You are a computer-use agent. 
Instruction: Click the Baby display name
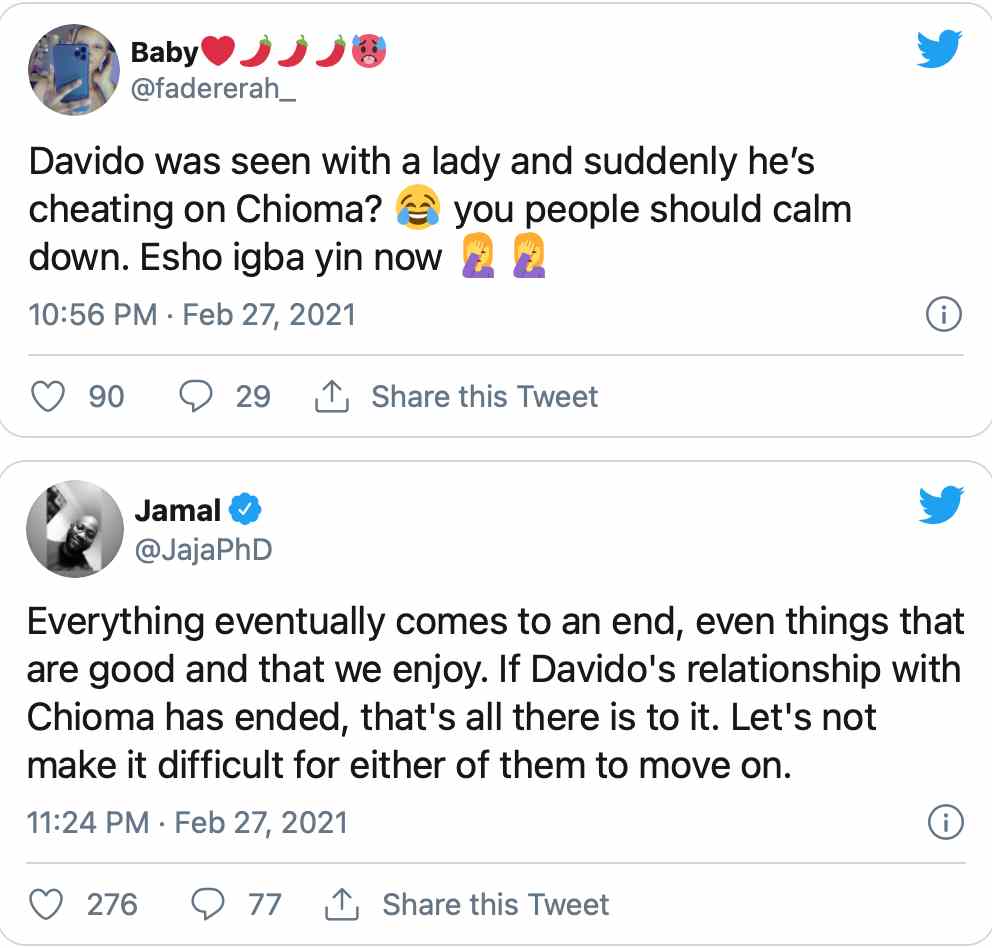(x=165, y=51)
